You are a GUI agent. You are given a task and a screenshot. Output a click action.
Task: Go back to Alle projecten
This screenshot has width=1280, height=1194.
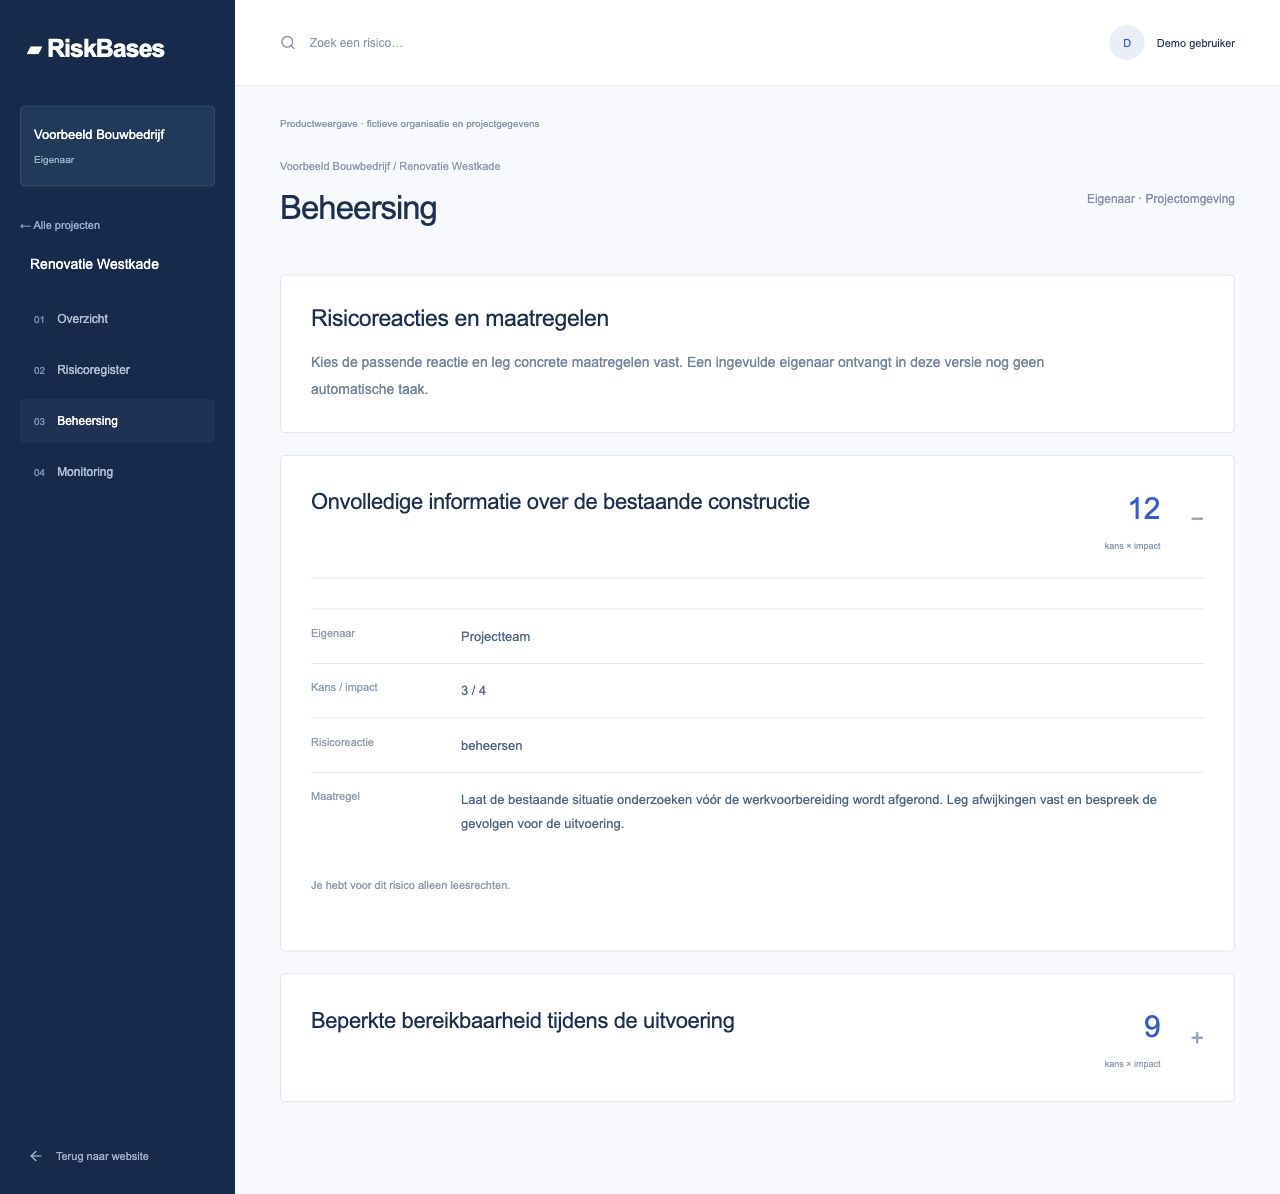[x=60, y=225]
